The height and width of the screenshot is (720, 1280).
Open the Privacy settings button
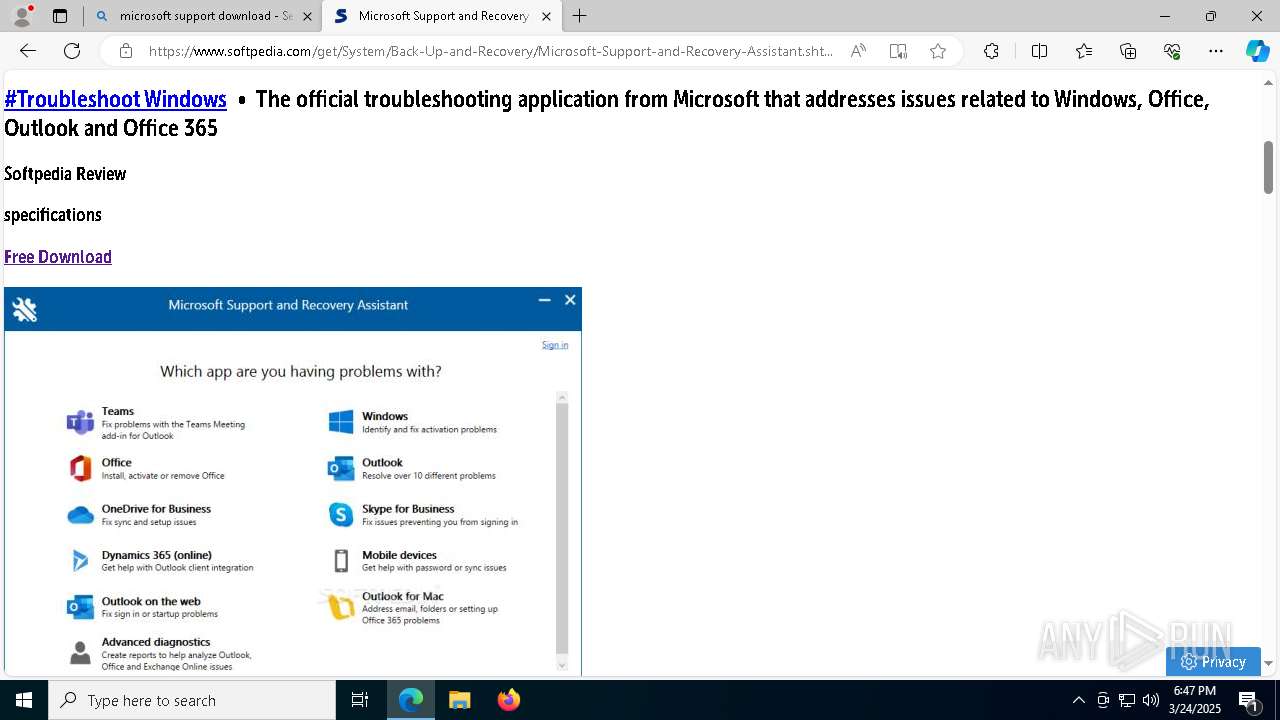pos(1213,662)
